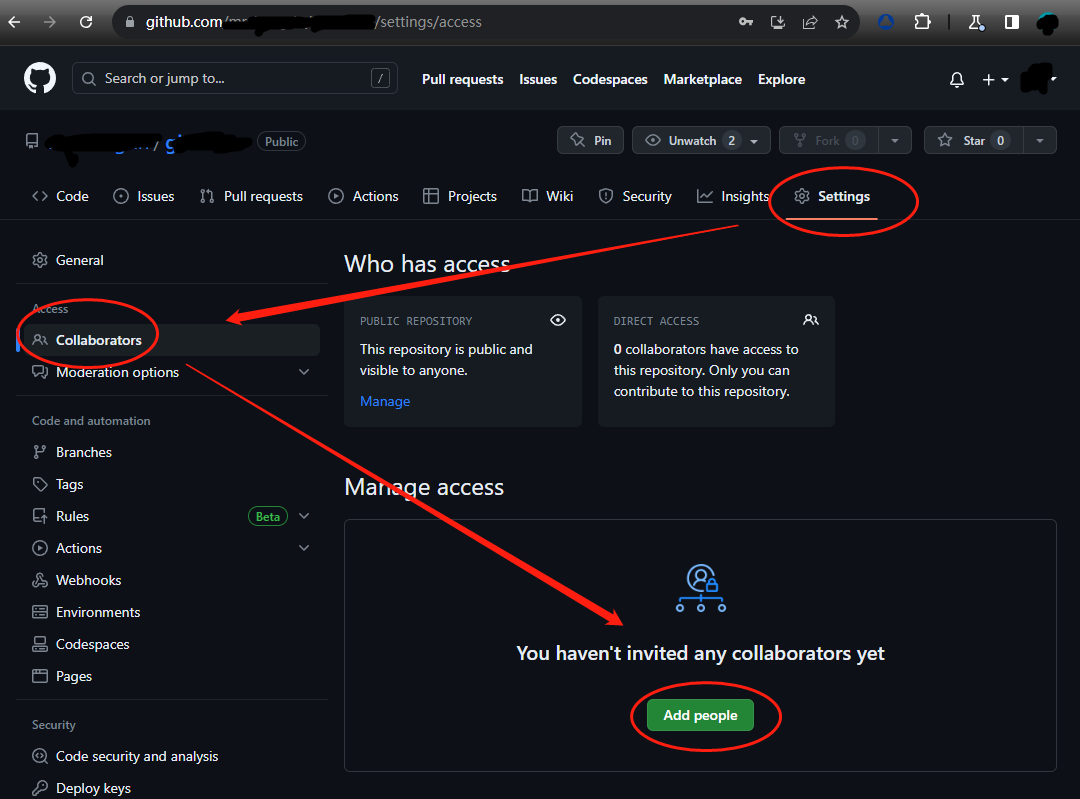Click the blue extension icon in browser toolbar
The image size is (1080, 799).
click(x=886, y=22)
